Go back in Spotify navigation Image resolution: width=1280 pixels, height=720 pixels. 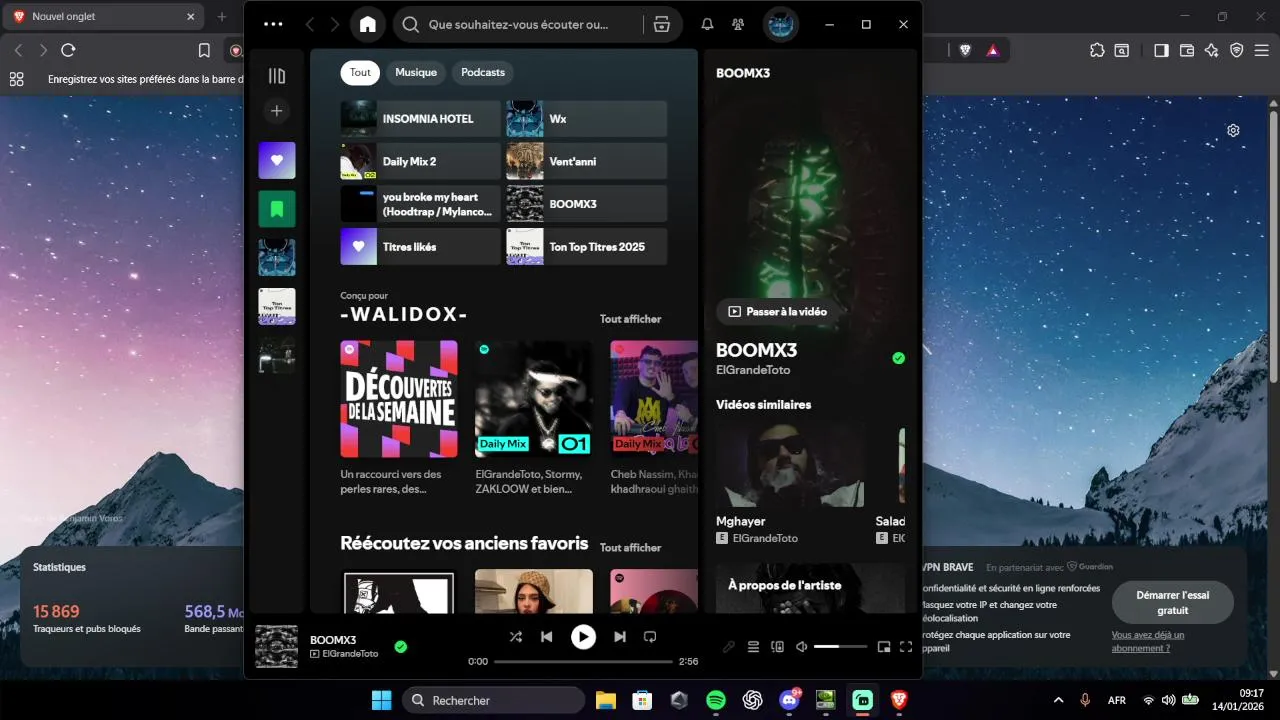[310, 25]
